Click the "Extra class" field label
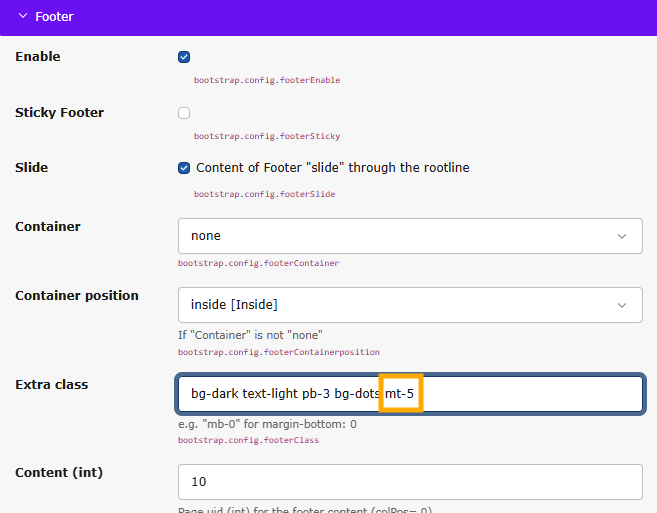This screenshot has height=513, width=657. click(x=51, y=385)
